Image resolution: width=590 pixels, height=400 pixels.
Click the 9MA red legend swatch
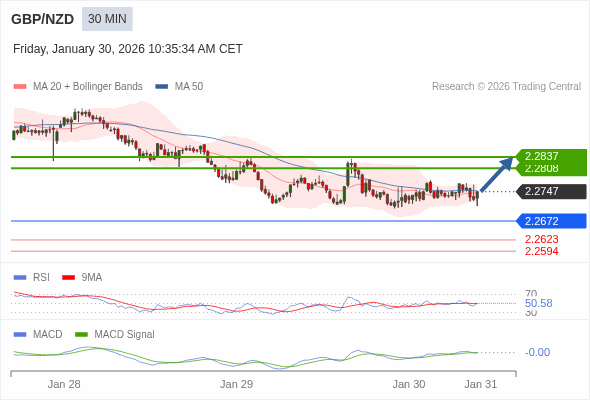pos(68,278)
